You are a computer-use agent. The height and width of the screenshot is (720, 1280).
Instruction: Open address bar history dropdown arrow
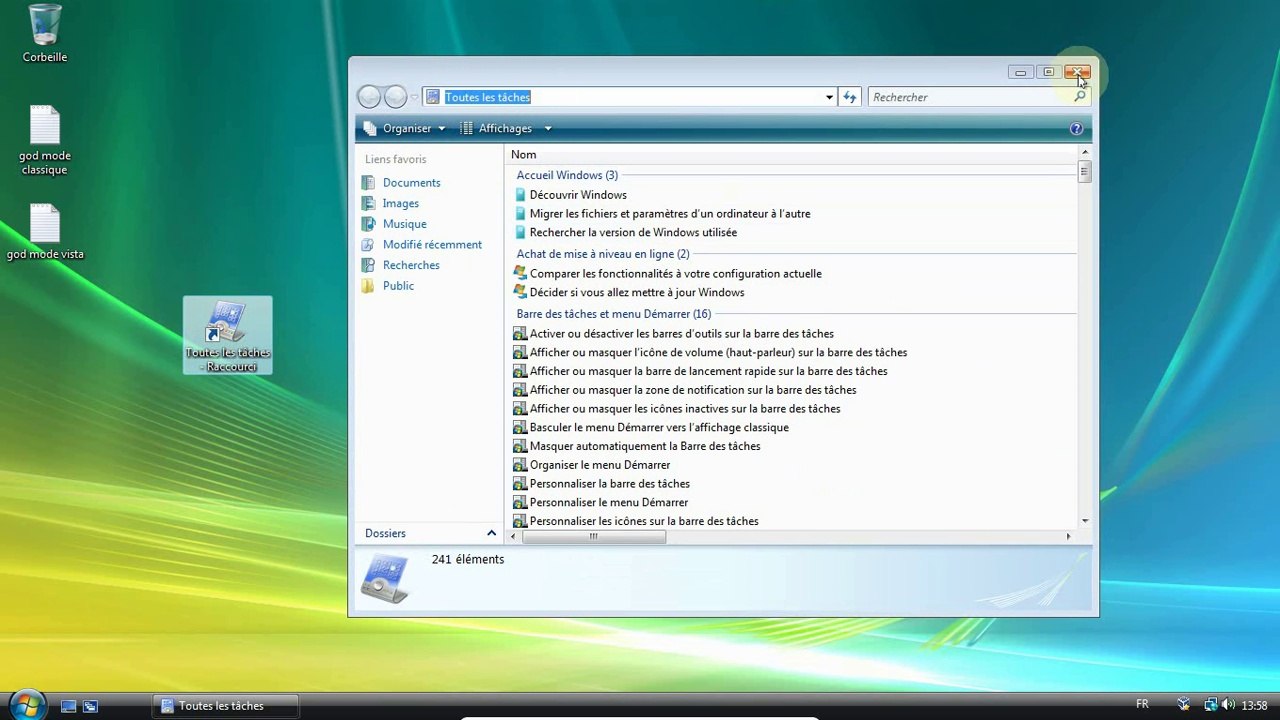[x=829, y=97]
